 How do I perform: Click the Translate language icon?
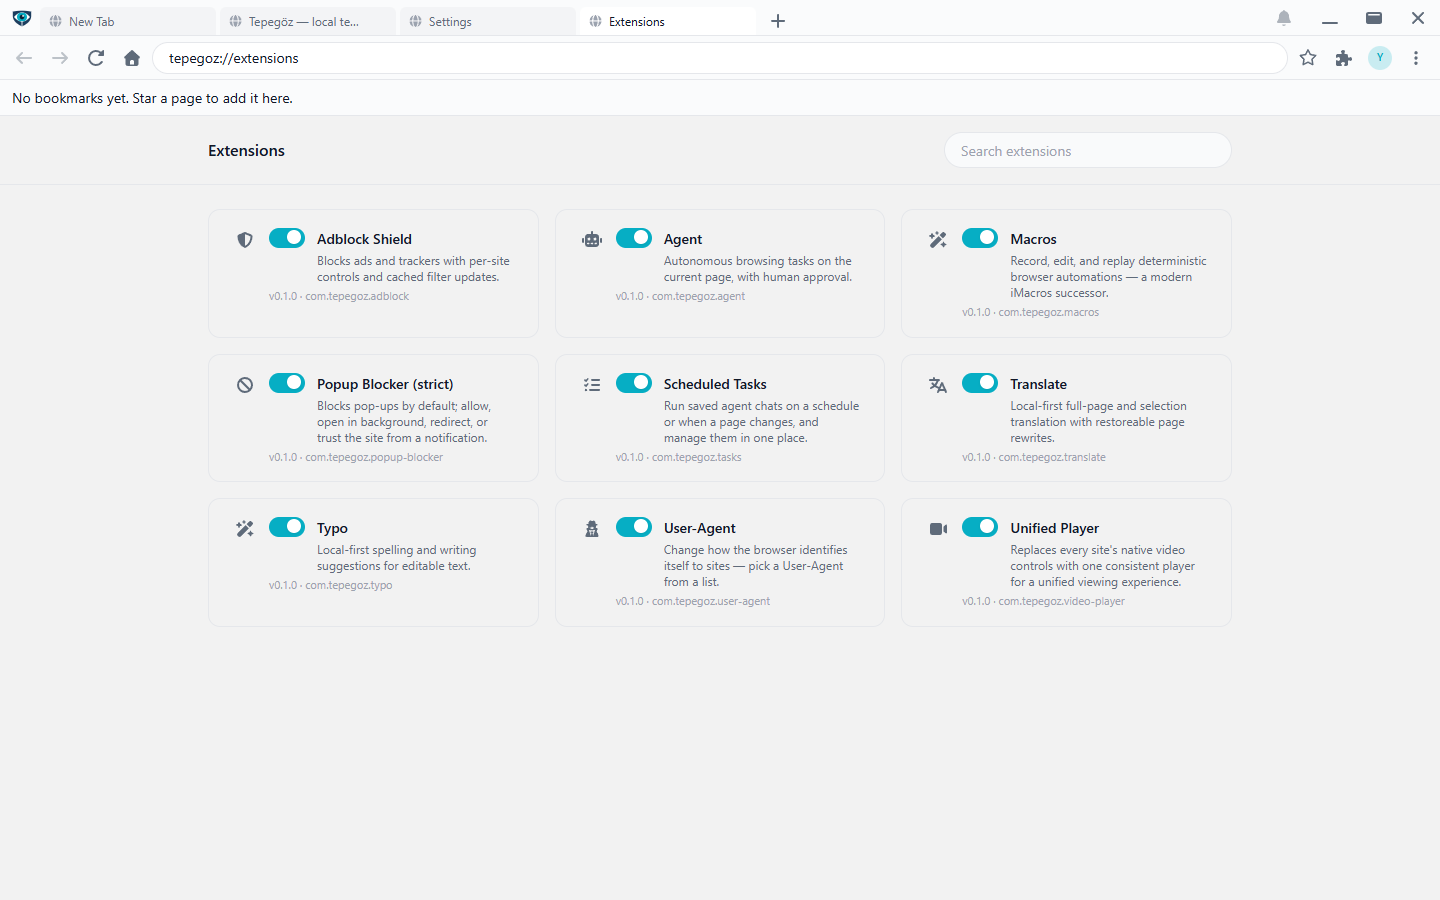coord(938,385)
